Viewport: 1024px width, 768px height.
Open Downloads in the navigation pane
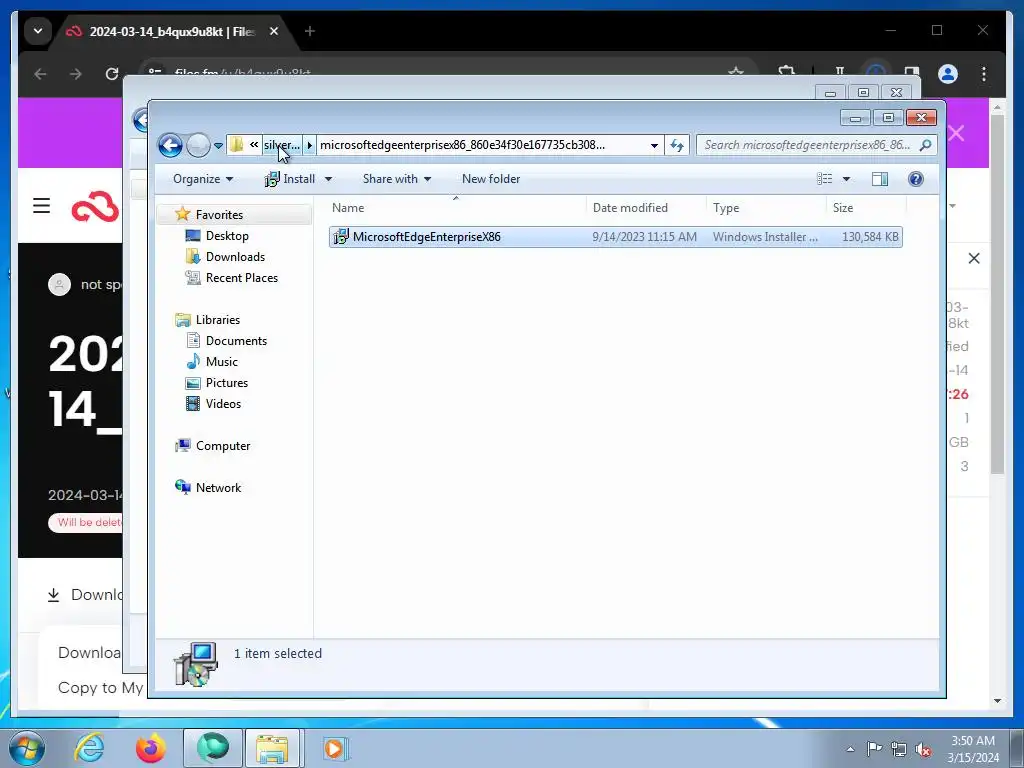click(235, 257)
